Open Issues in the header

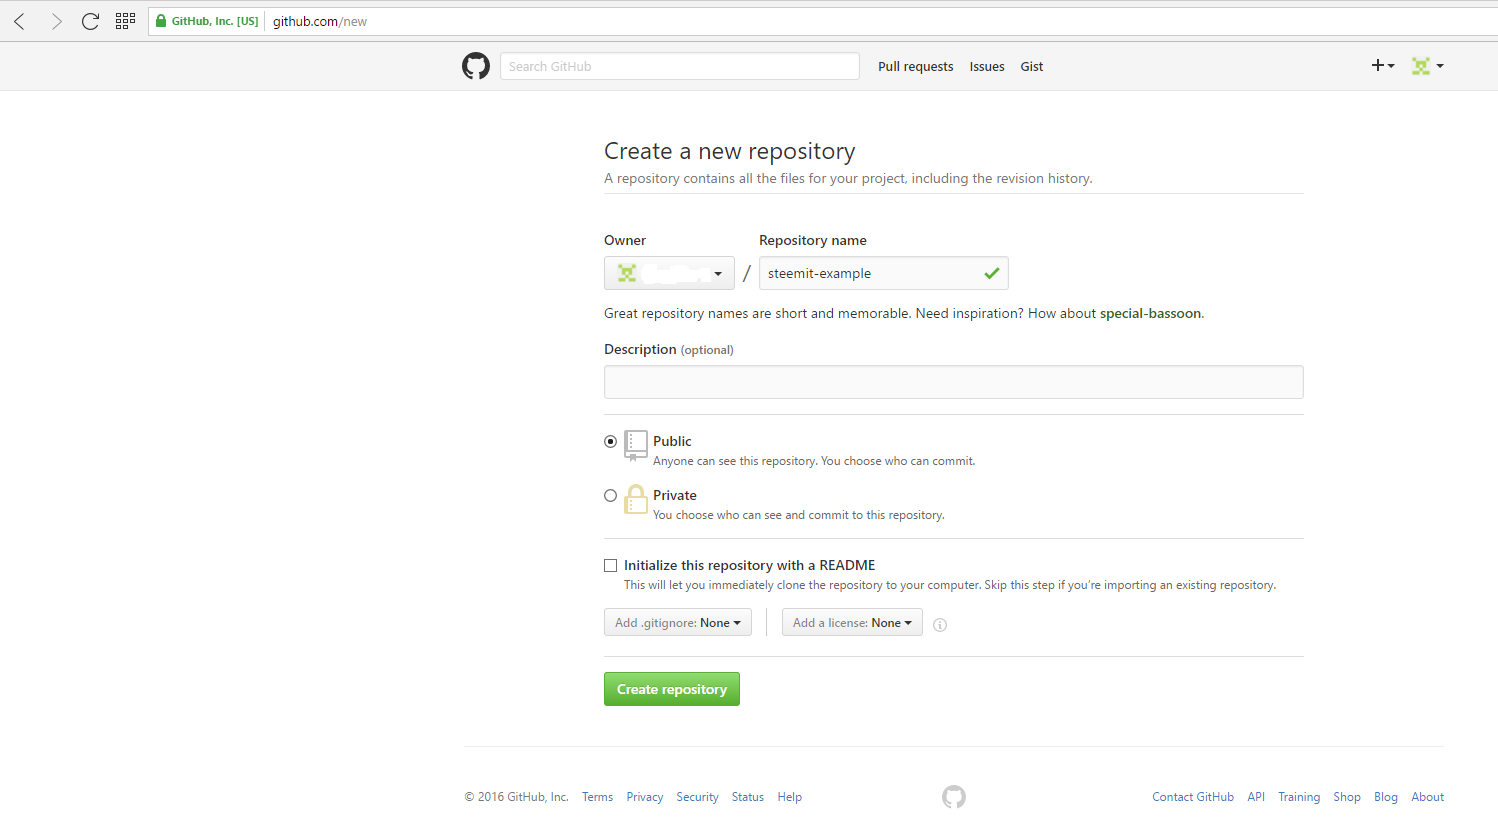pos(987,66)
